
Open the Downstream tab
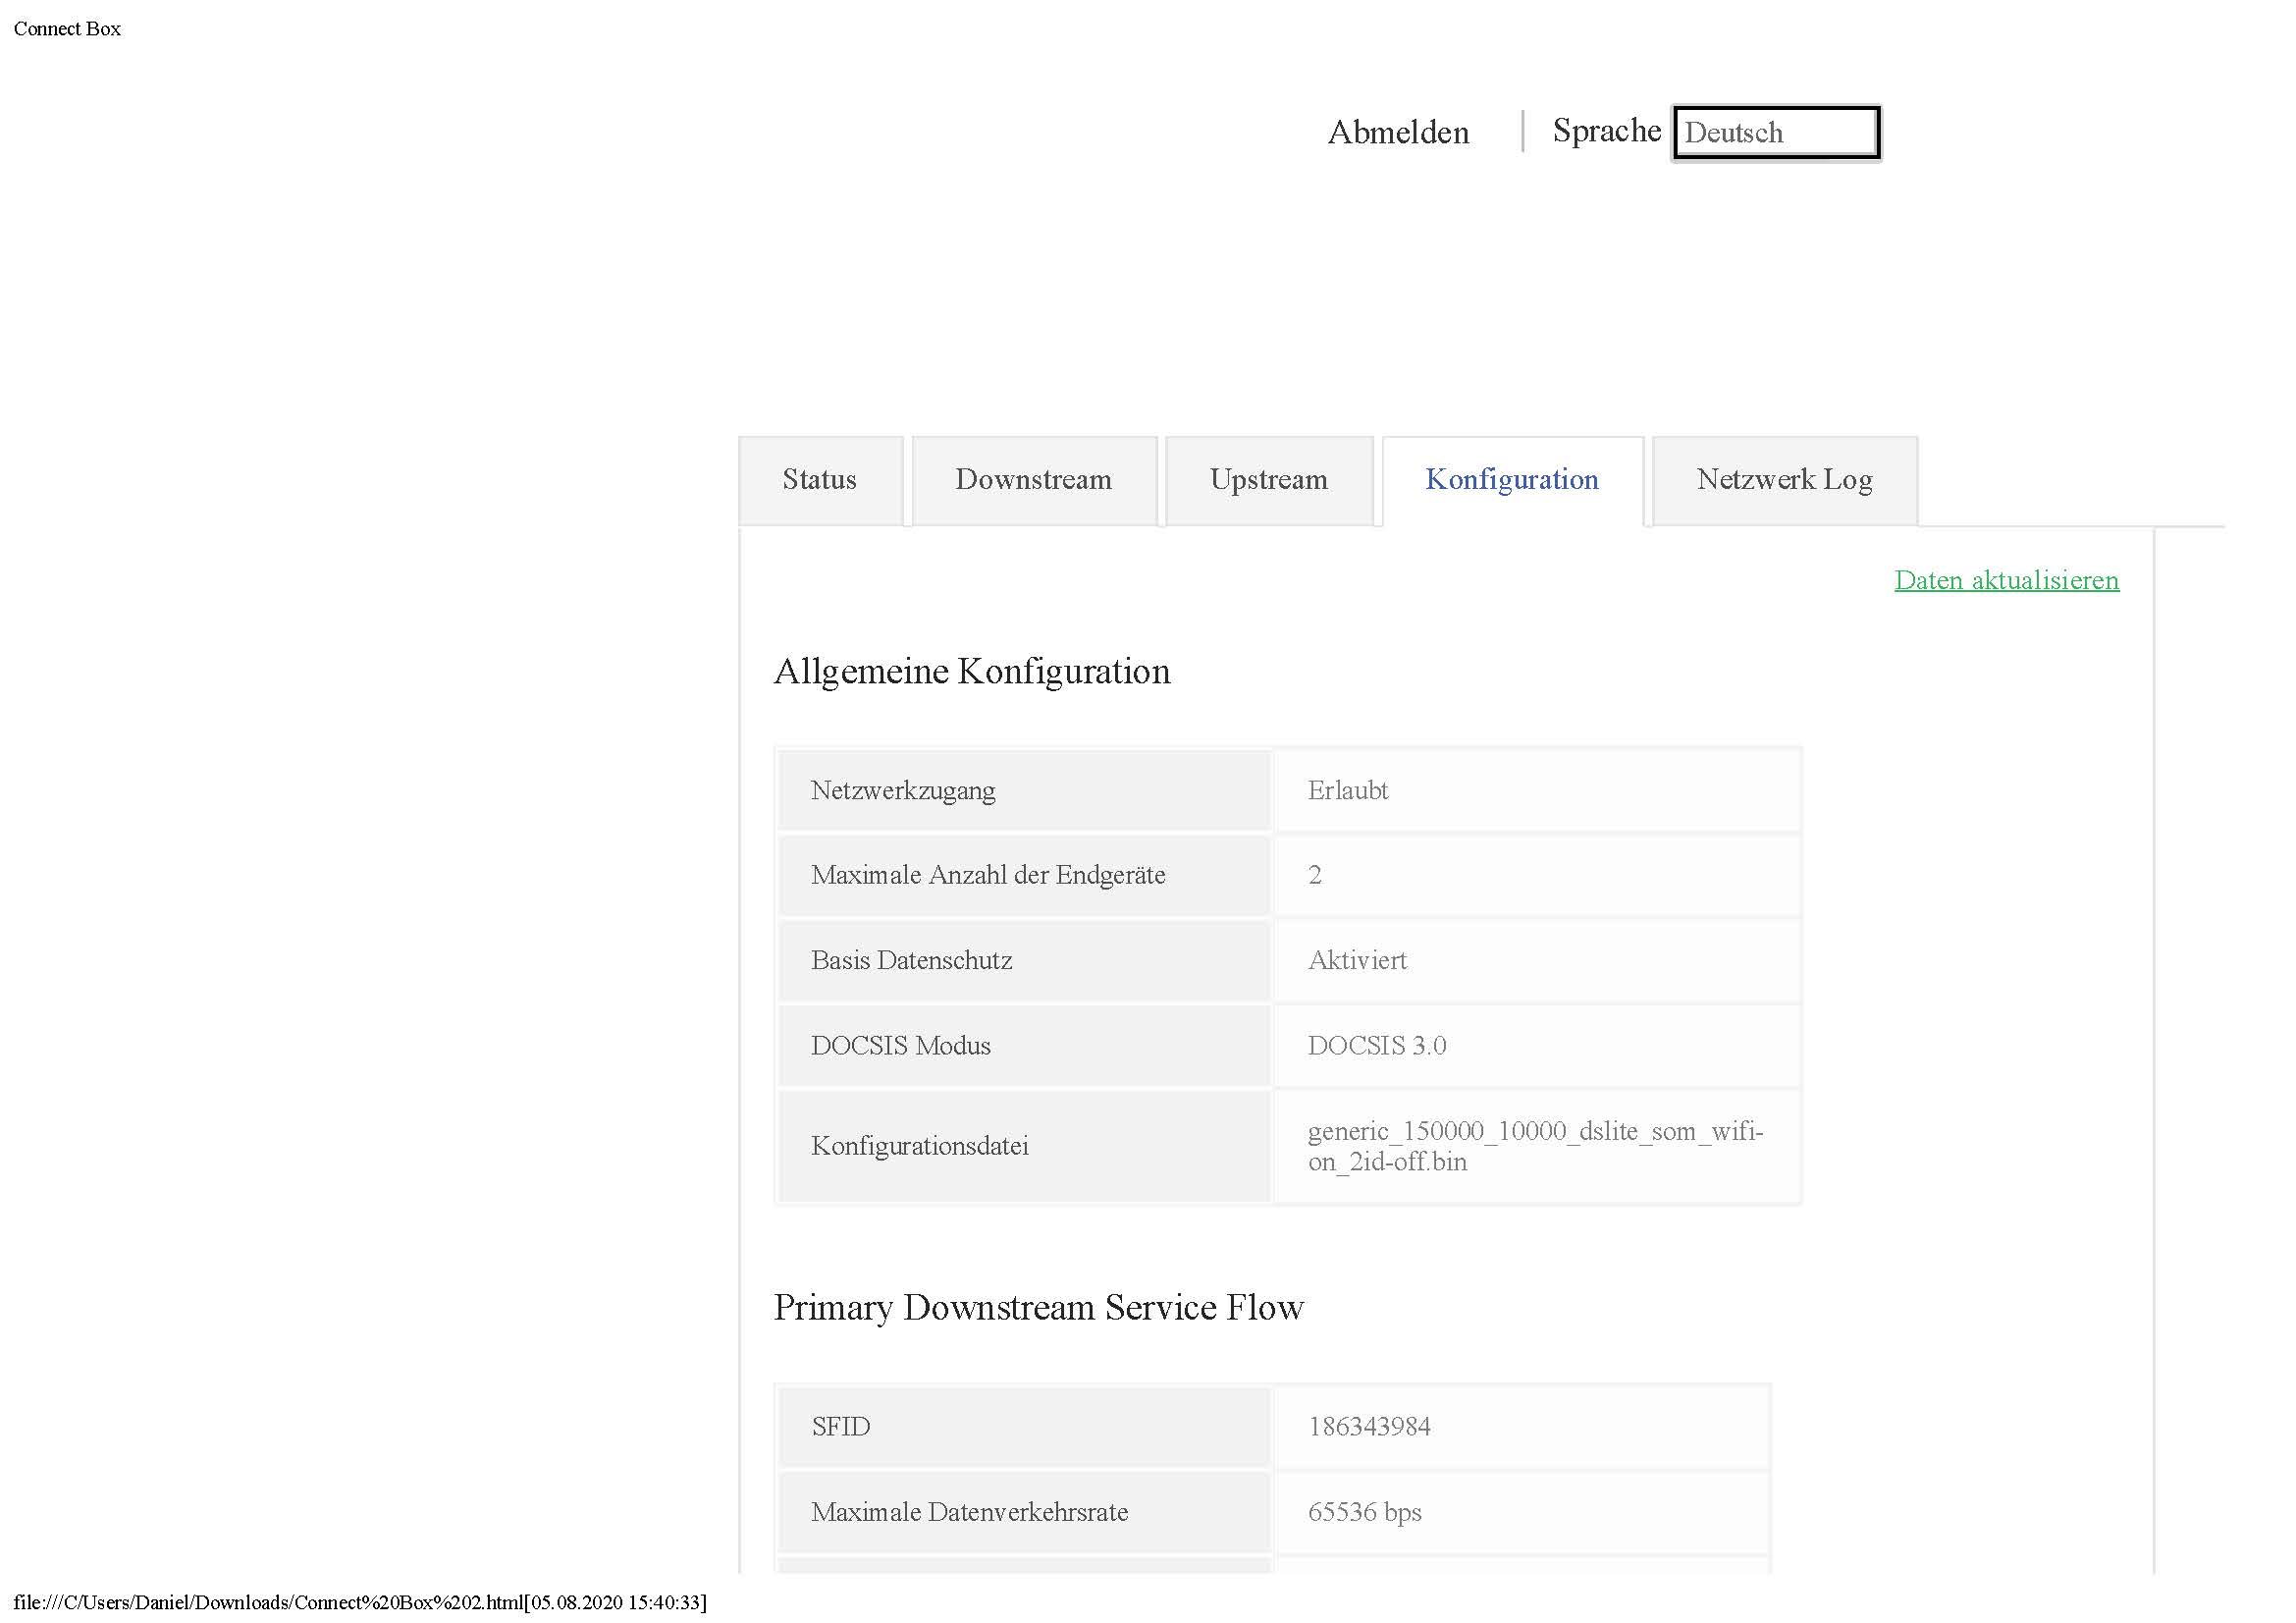[x=1033, y=480]
